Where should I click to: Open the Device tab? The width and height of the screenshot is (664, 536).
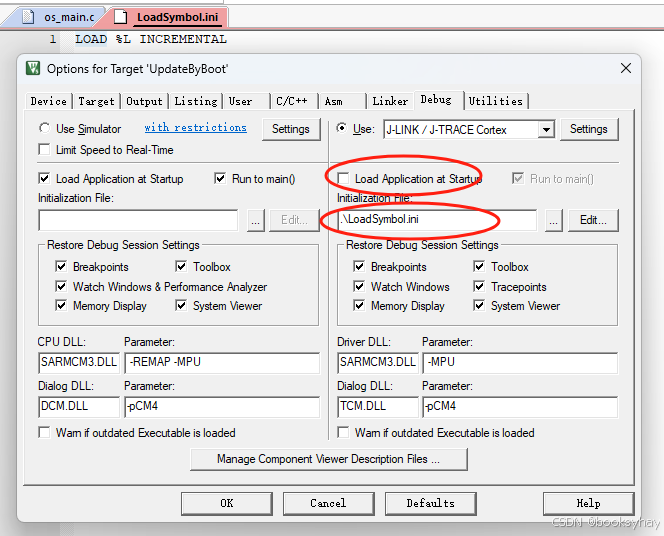click(x=48, y=102)
